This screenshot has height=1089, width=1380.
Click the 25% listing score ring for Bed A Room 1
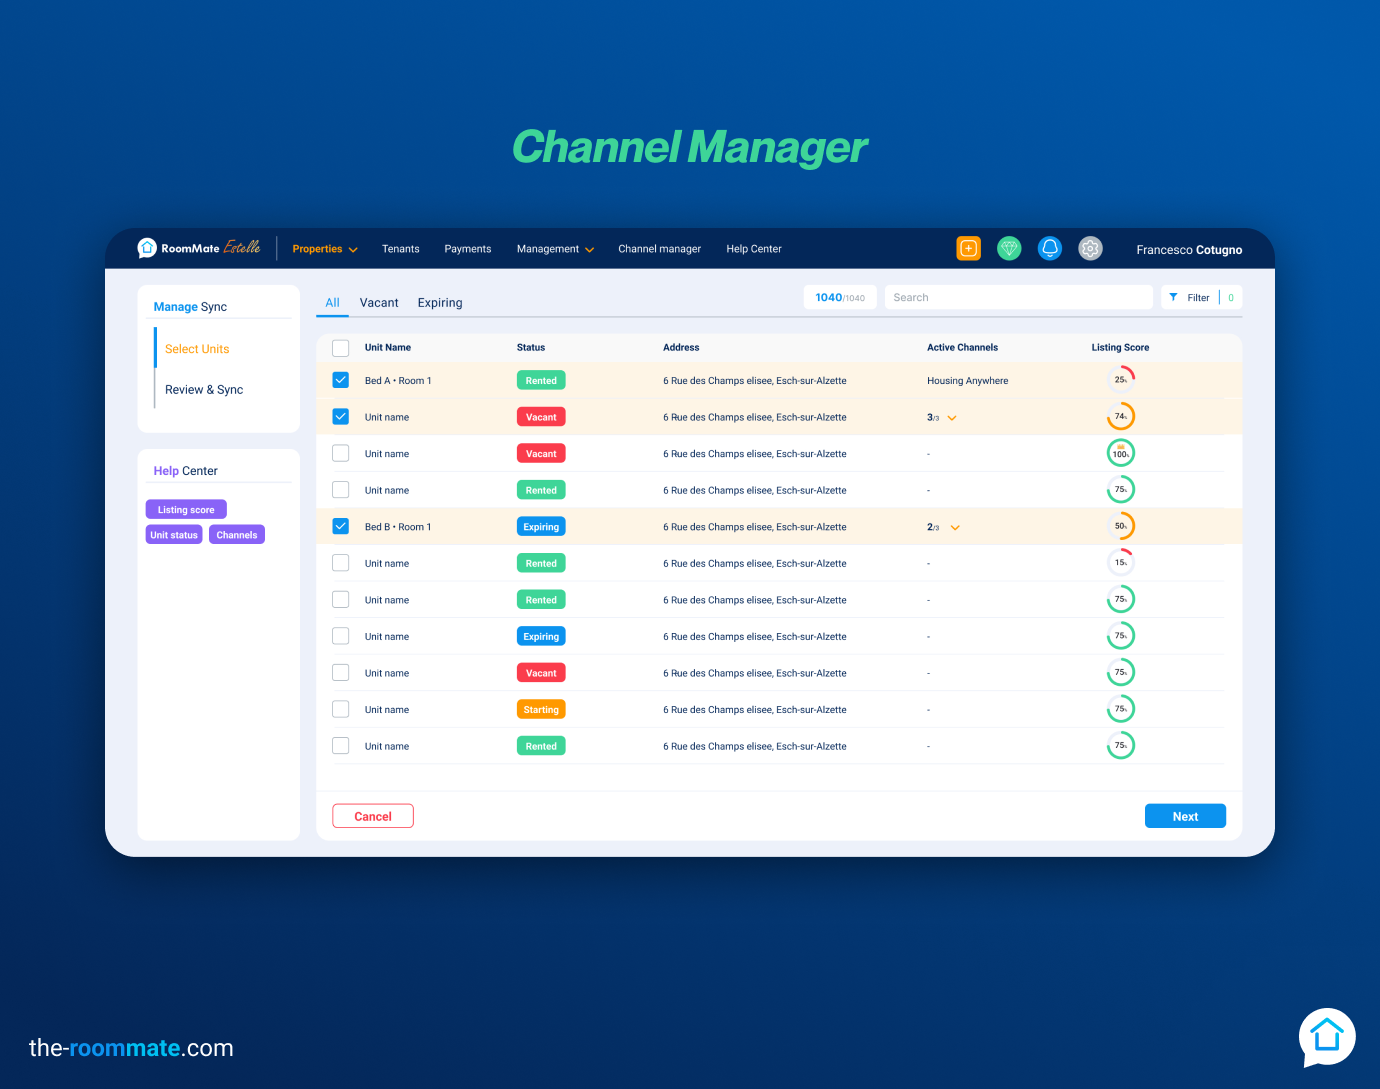point(1121,380)
